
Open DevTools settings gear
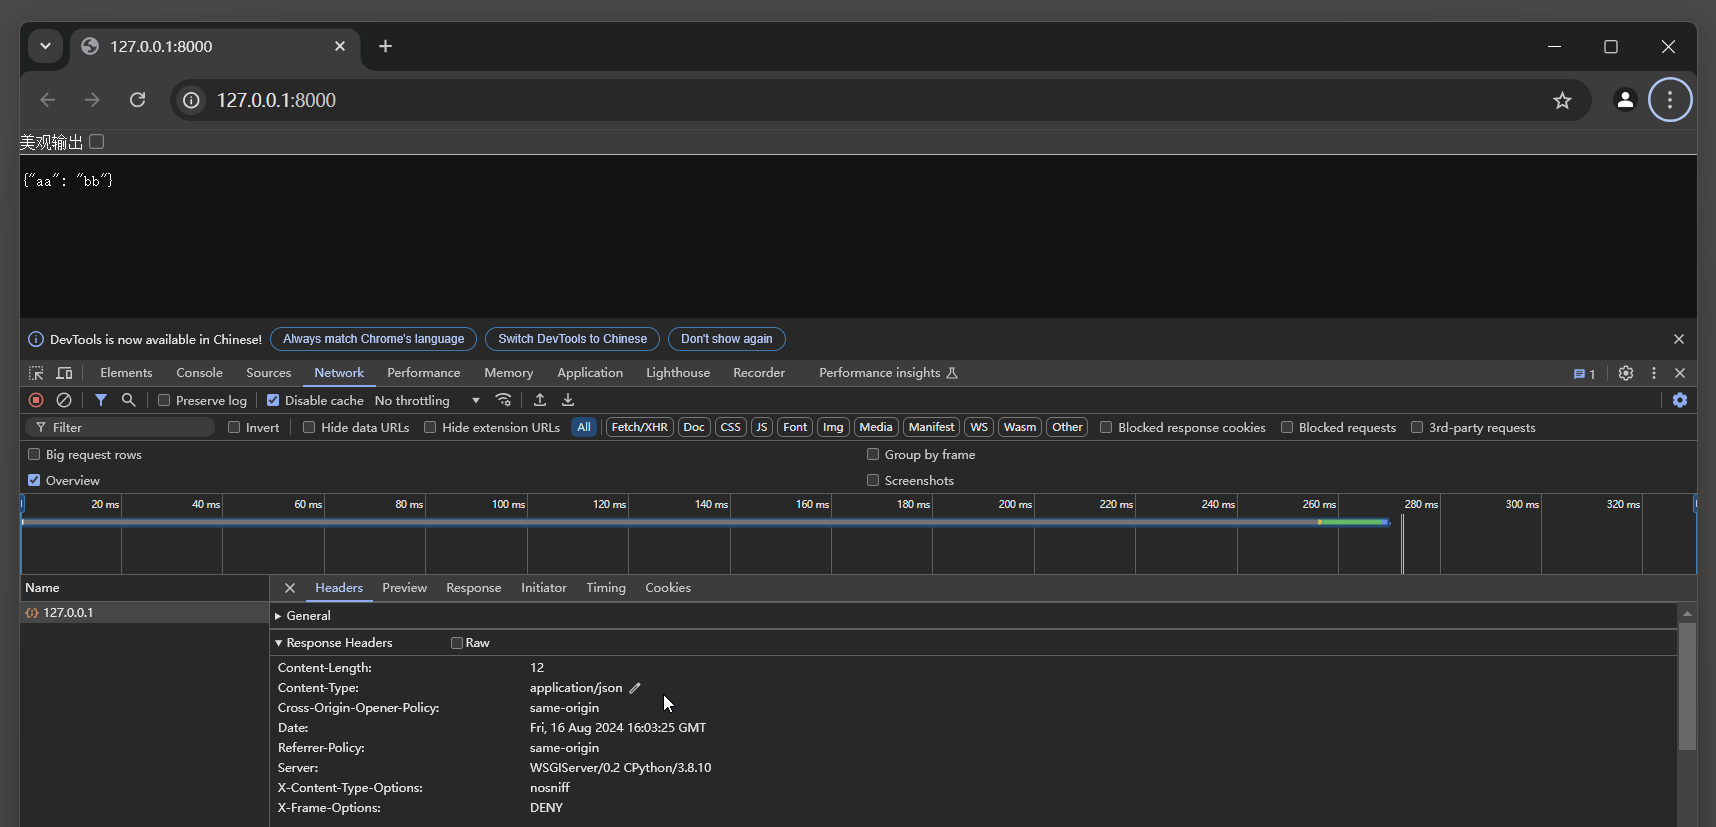(1626, 373)
